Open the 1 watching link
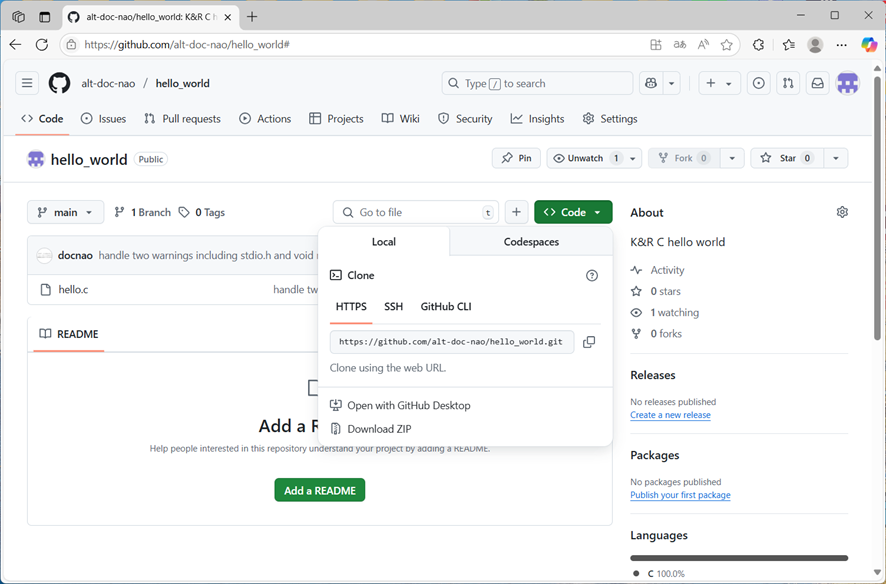Viewport: 886px width, 584px height. (x=665, y=313)
